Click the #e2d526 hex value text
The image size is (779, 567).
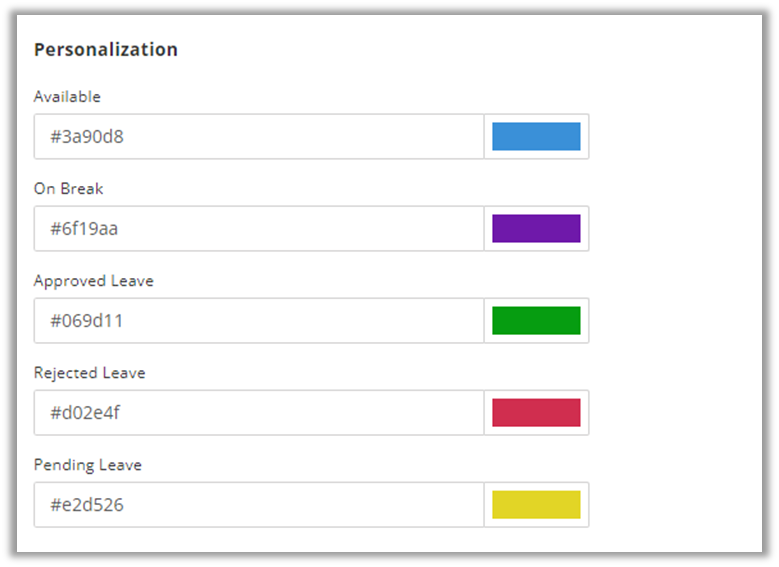coord(87,505)
